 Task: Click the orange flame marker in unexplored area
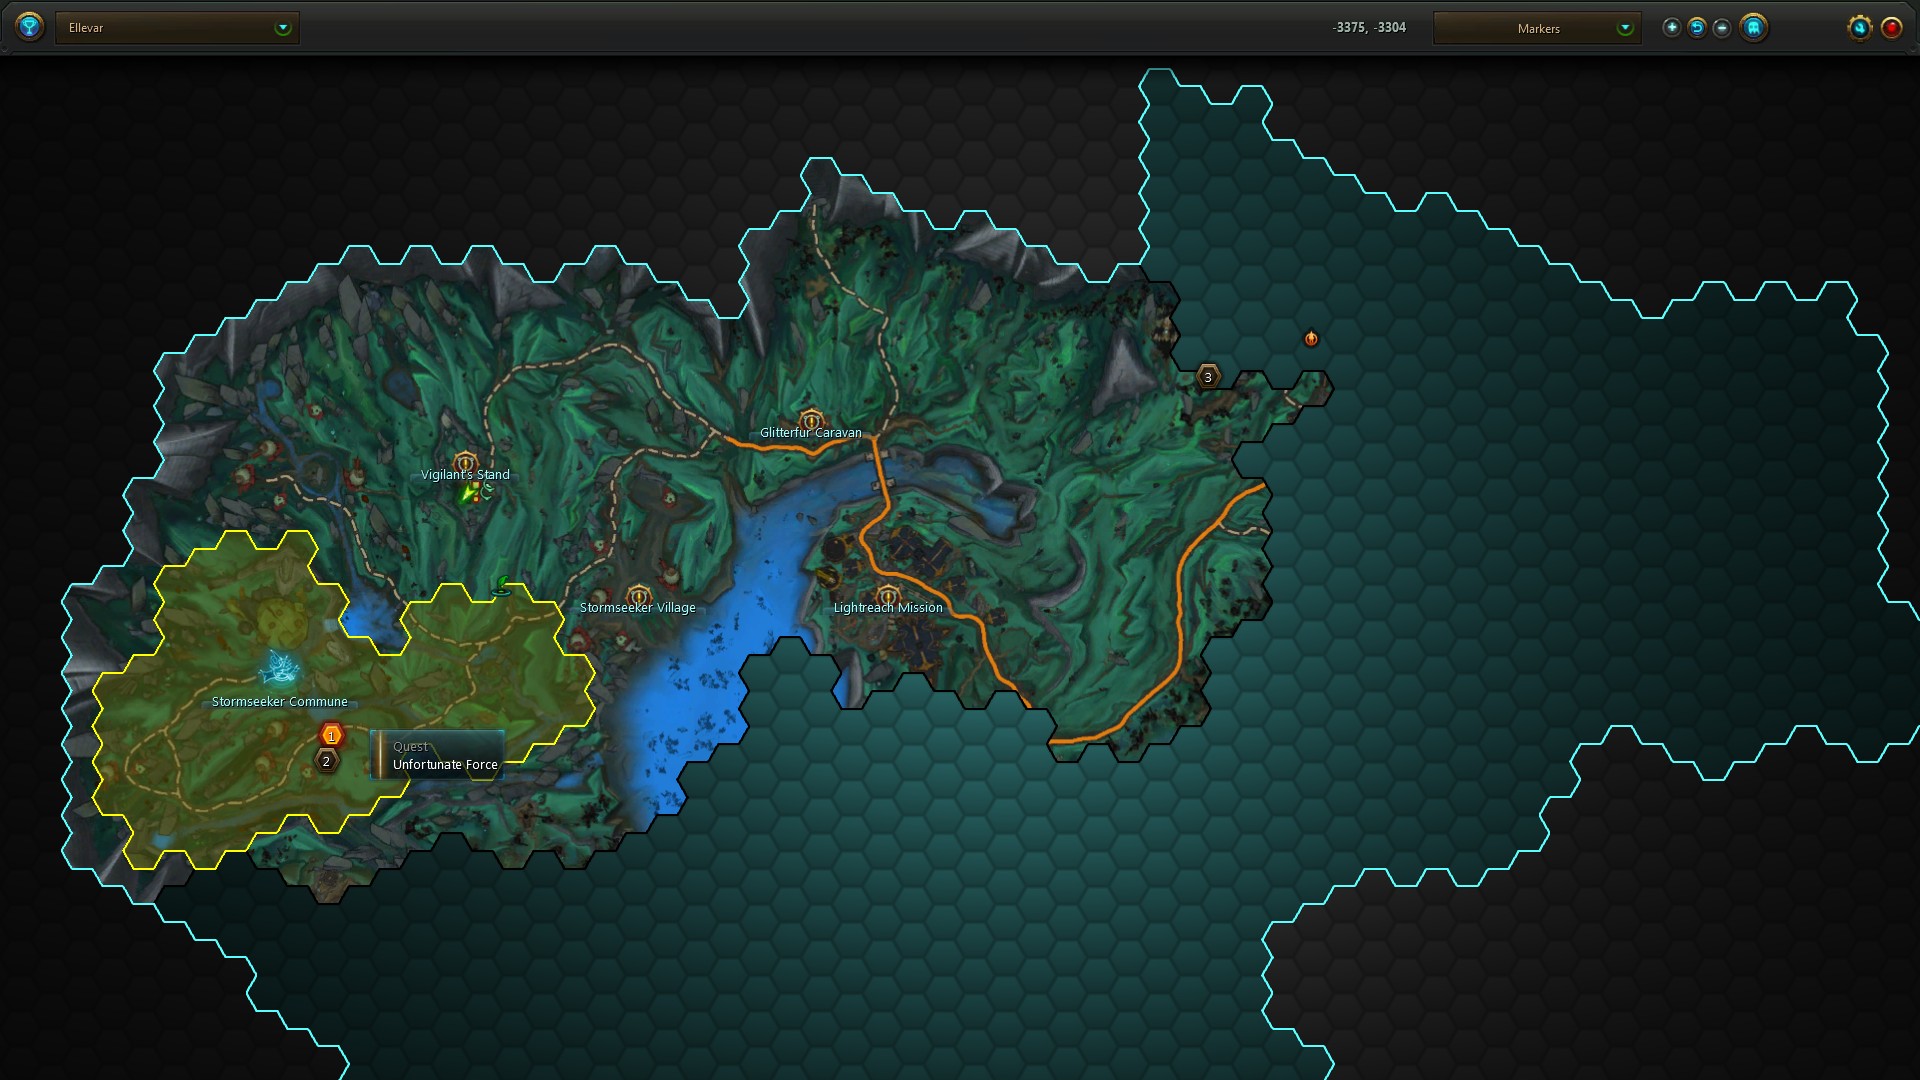(1311, 339)
